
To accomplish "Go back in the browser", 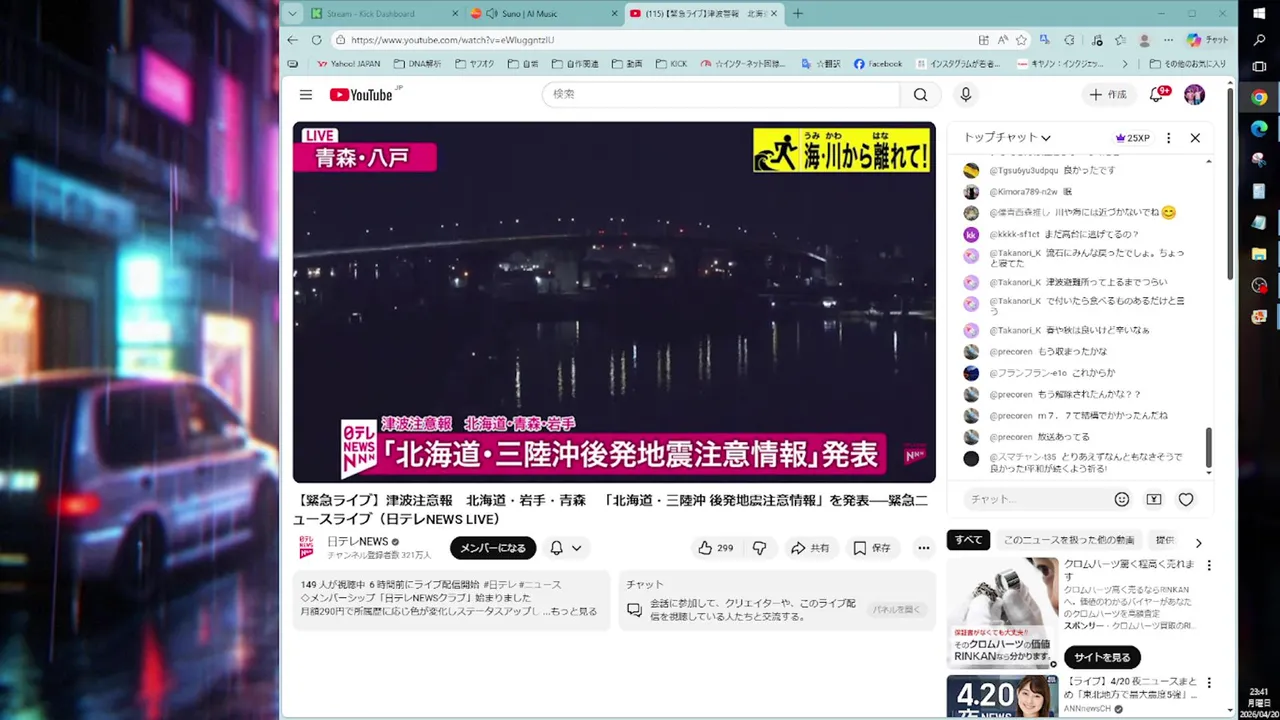I will coord(292,40).
